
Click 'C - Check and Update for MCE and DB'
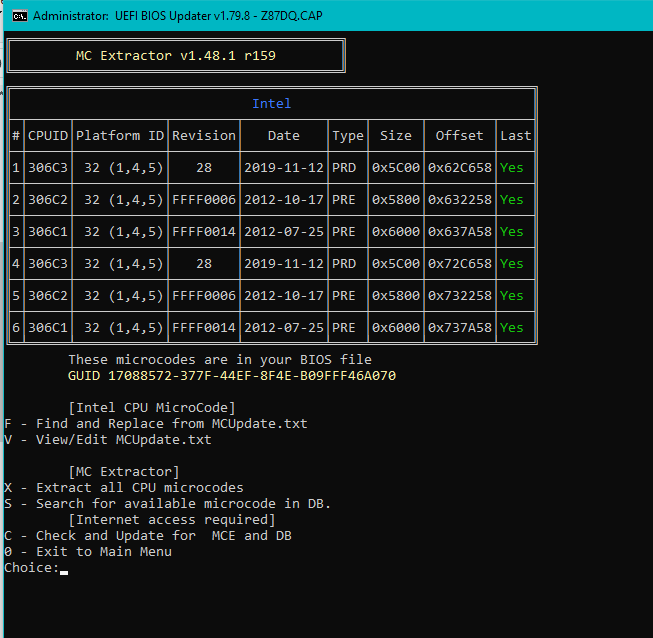[x=148, y=536]
